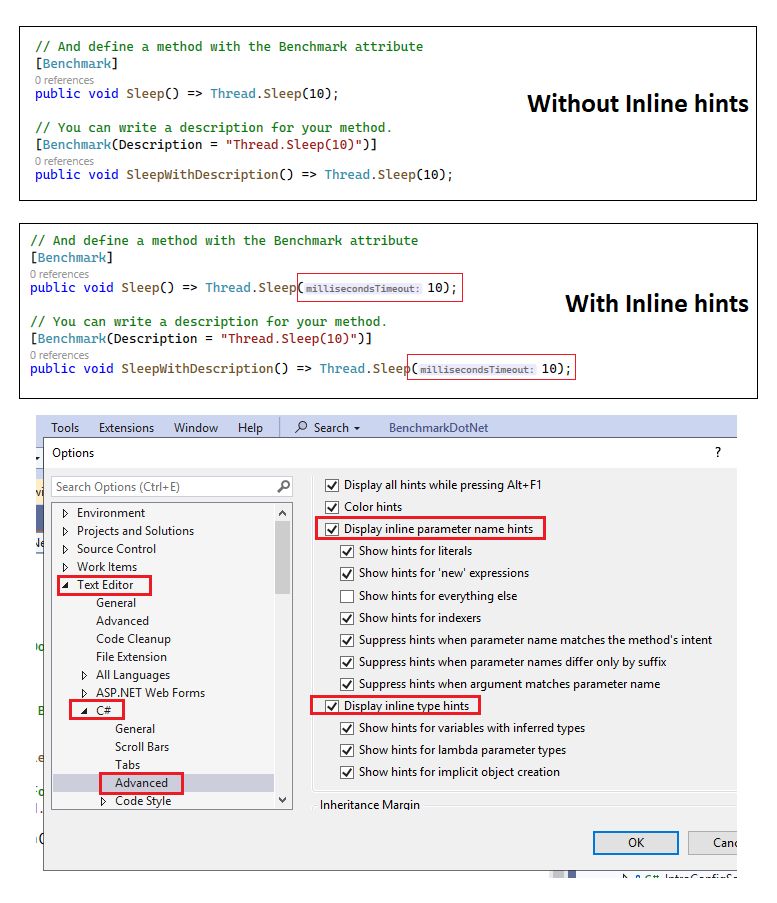777x903 pixels.
Task: Toggle the Color hints checkbox
Action: pos(332,507)
